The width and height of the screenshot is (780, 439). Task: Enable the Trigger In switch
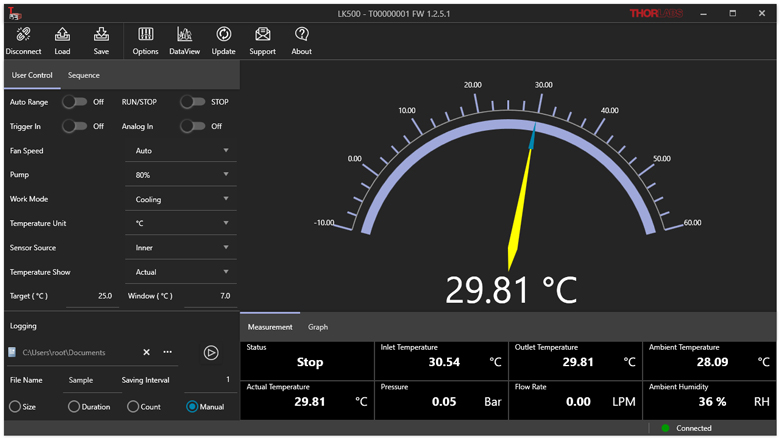pyautogui.click(x=74, y=126)
